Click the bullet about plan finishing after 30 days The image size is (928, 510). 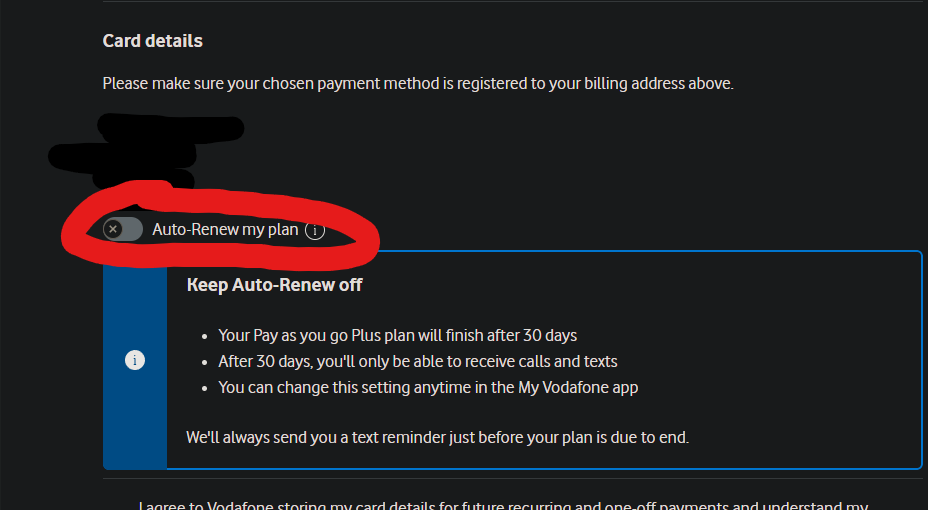point(397,335)
